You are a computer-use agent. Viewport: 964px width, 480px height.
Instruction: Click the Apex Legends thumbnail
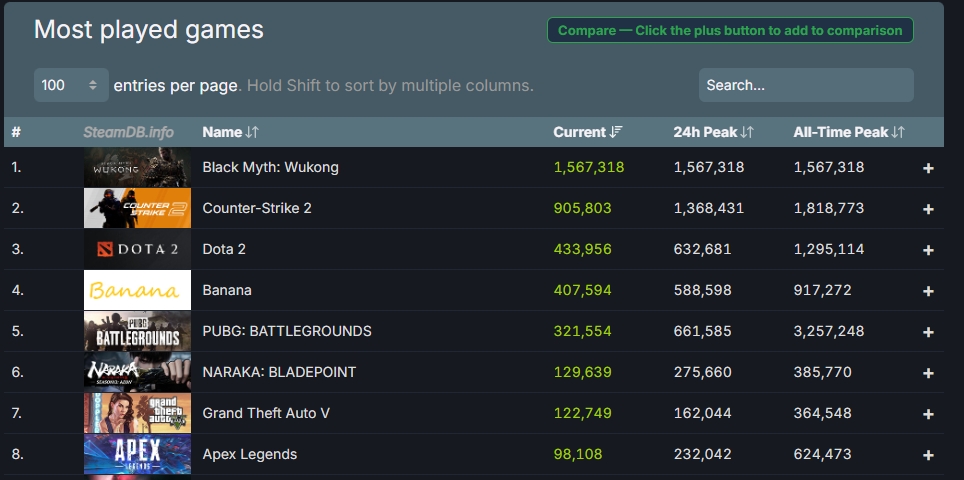click(x=137, y=454)
